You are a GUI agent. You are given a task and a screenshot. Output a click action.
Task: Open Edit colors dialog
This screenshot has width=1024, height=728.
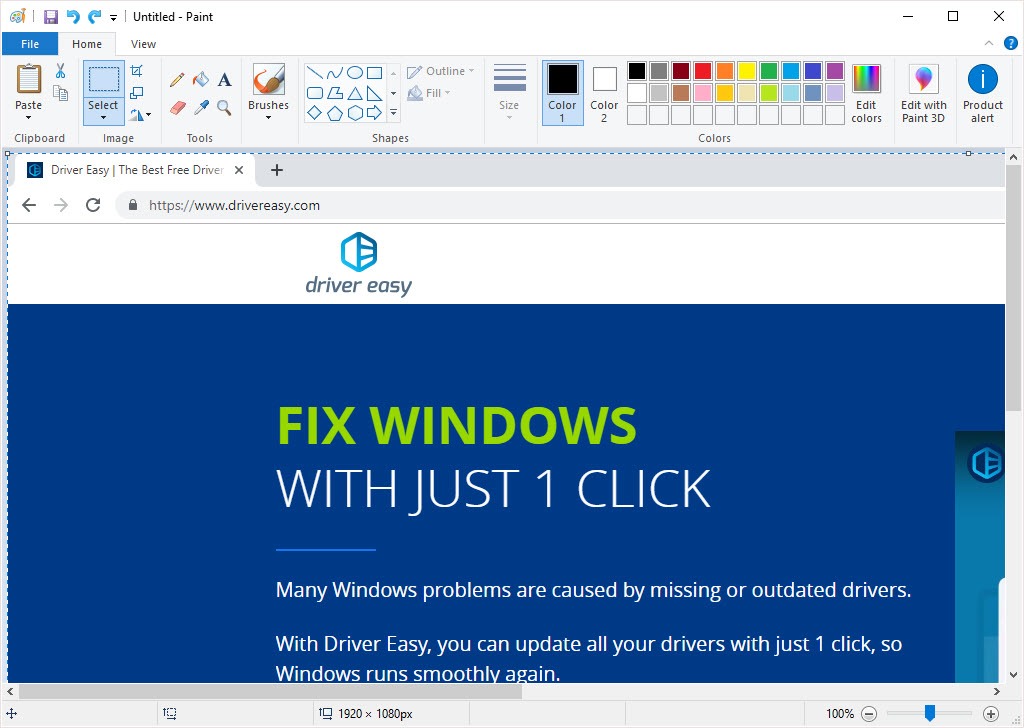click(866, 92)
